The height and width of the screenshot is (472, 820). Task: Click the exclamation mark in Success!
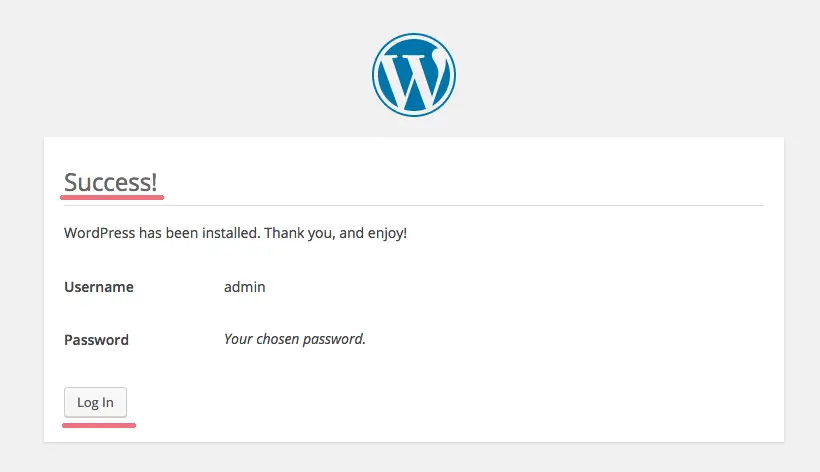pos(155,182)
